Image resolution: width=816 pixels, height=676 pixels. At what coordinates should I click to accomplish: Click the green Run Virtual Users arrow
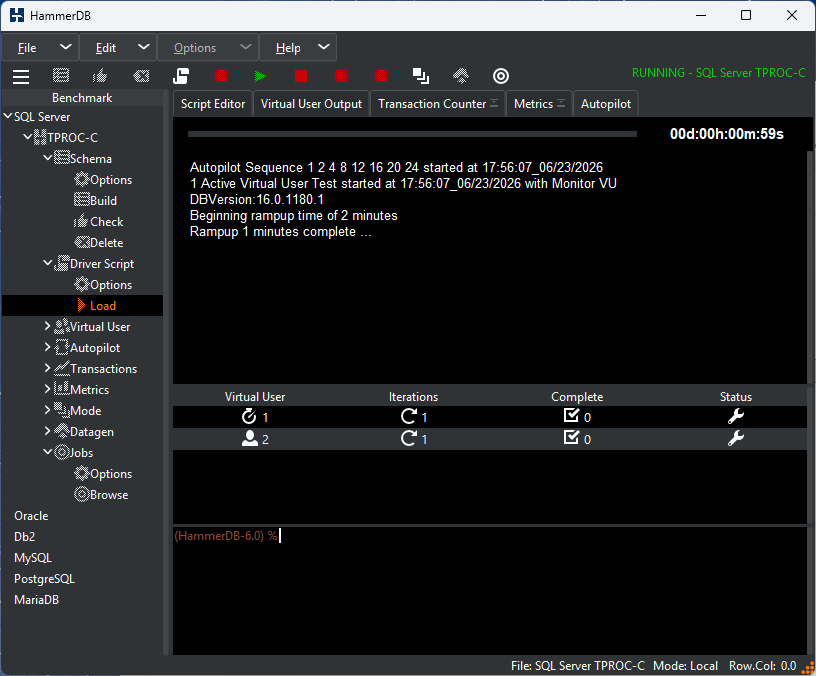click(260, 76)
